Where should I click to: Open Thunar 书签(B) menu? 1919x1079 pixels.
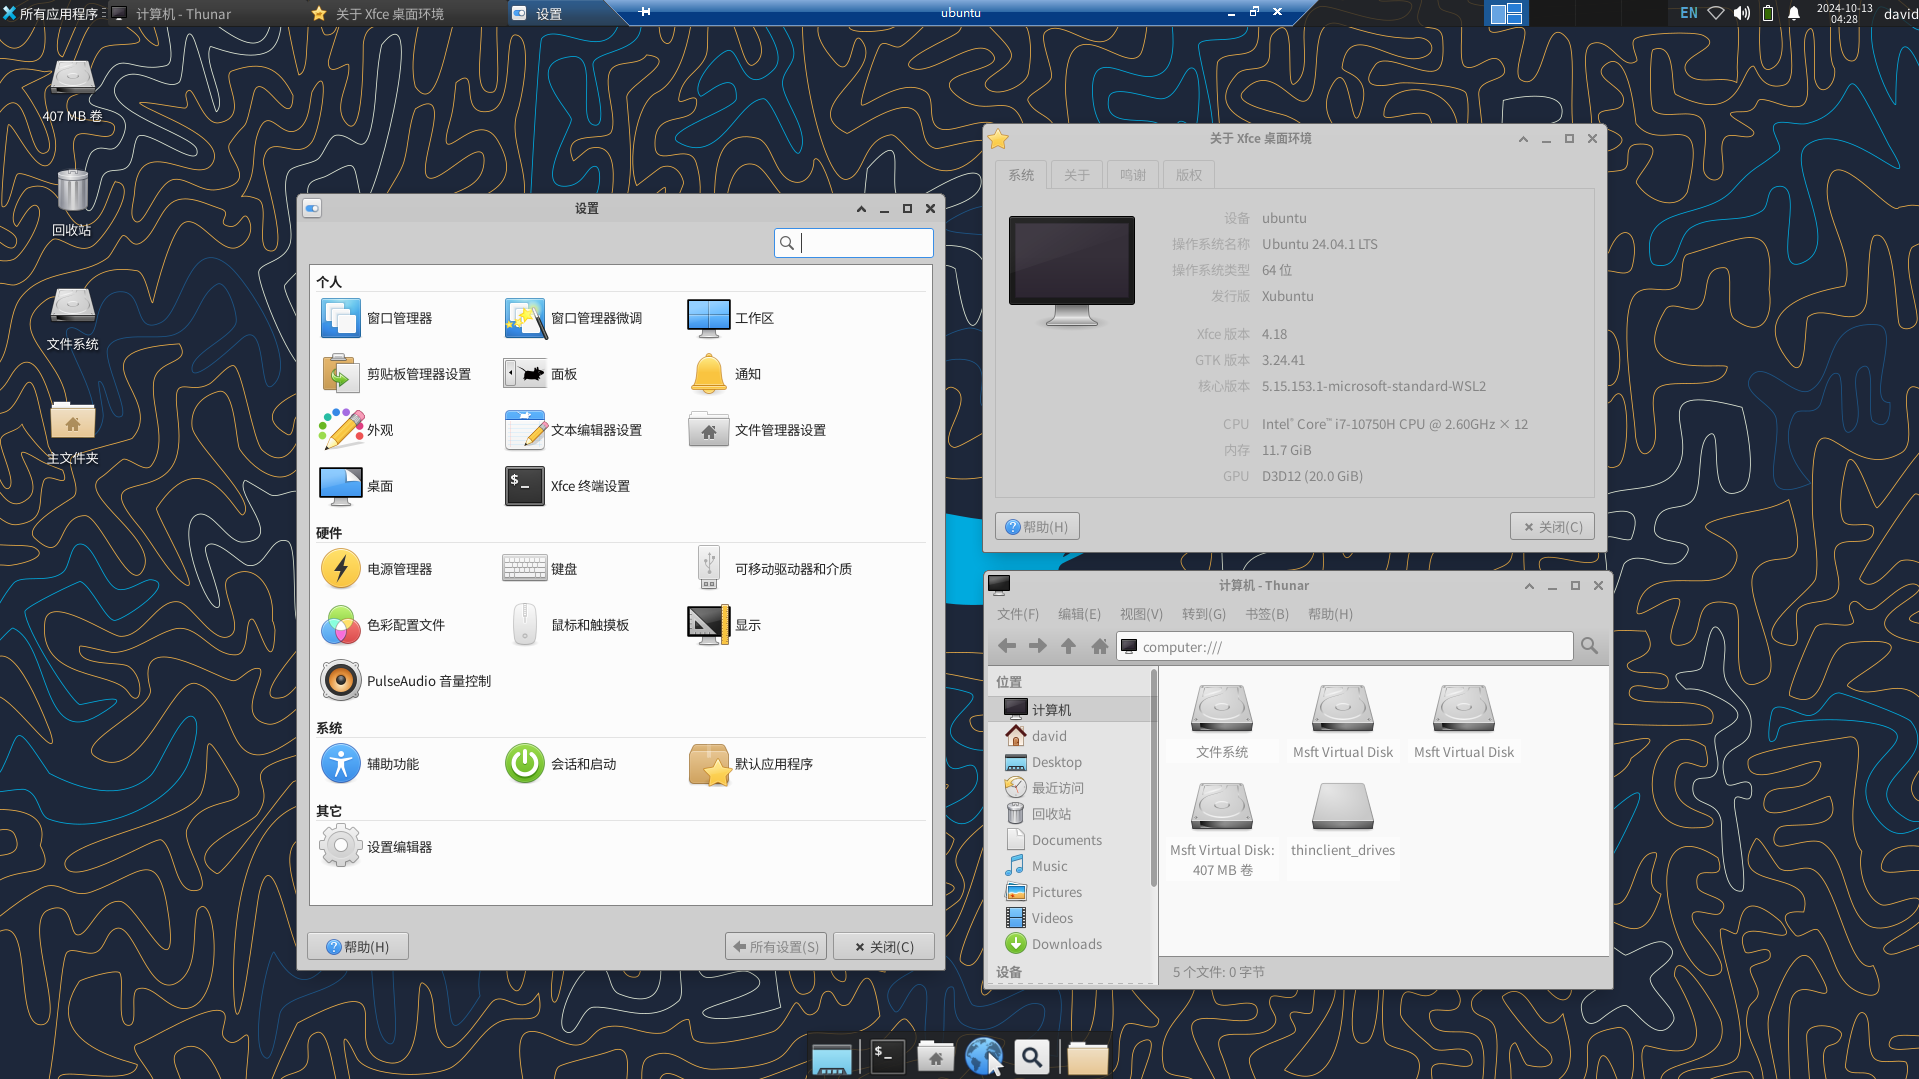point(1266,614)
